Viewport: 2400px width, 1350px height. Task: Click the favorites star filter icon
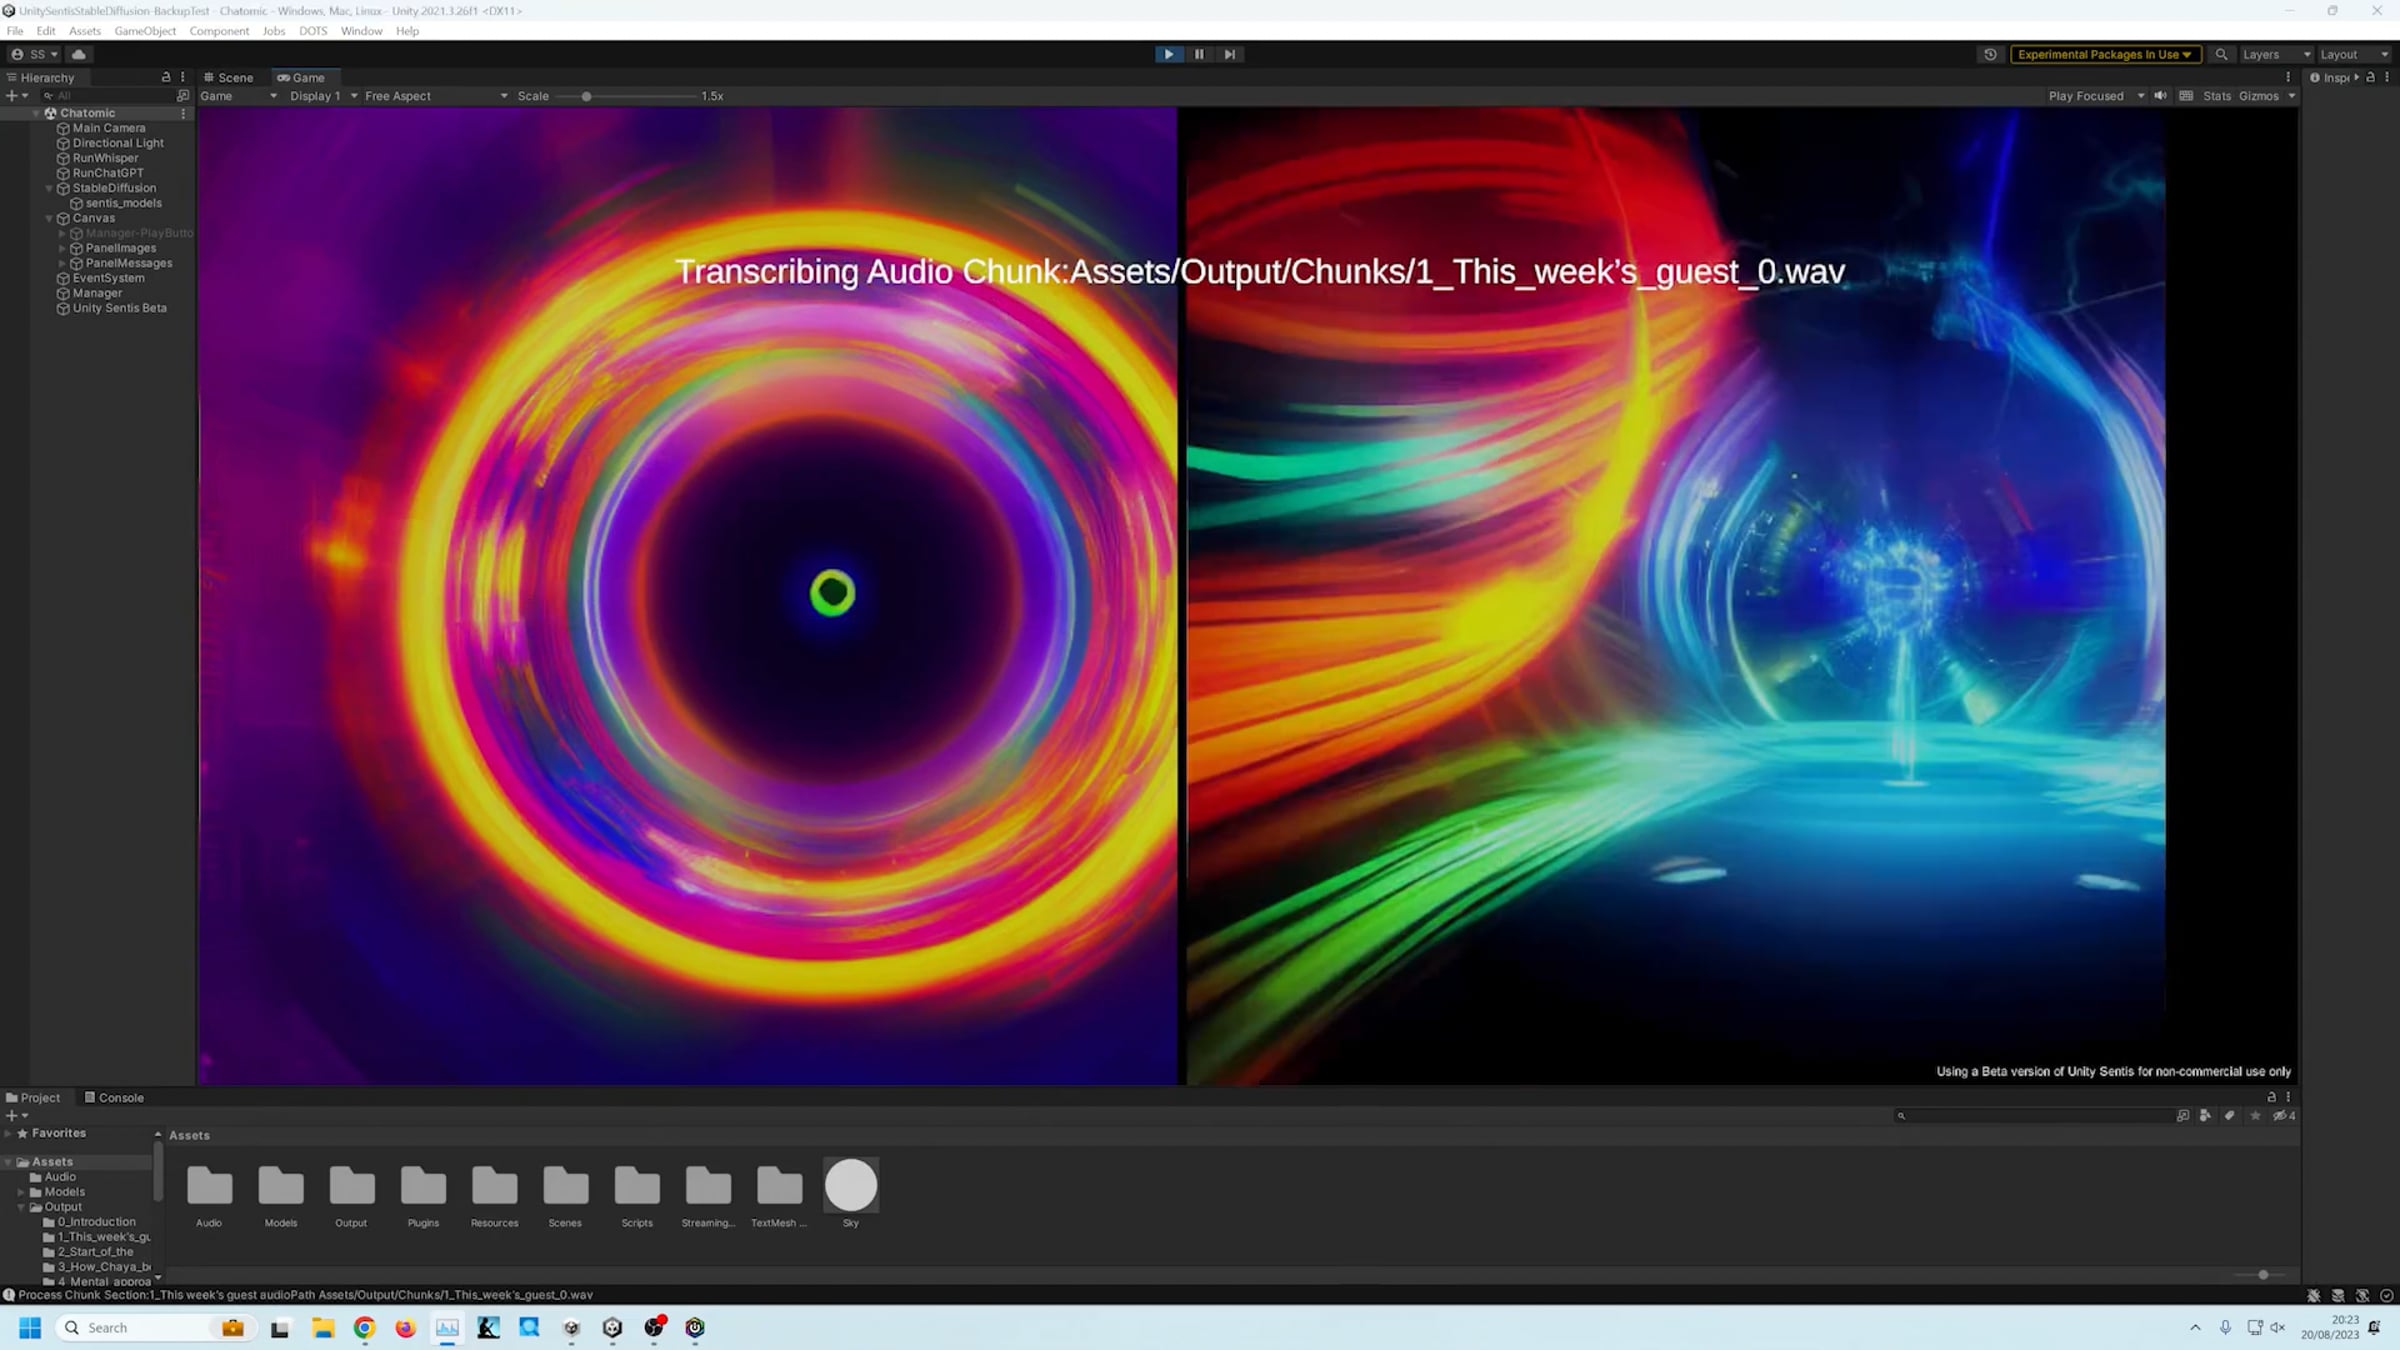[x=2255, y=1116]
